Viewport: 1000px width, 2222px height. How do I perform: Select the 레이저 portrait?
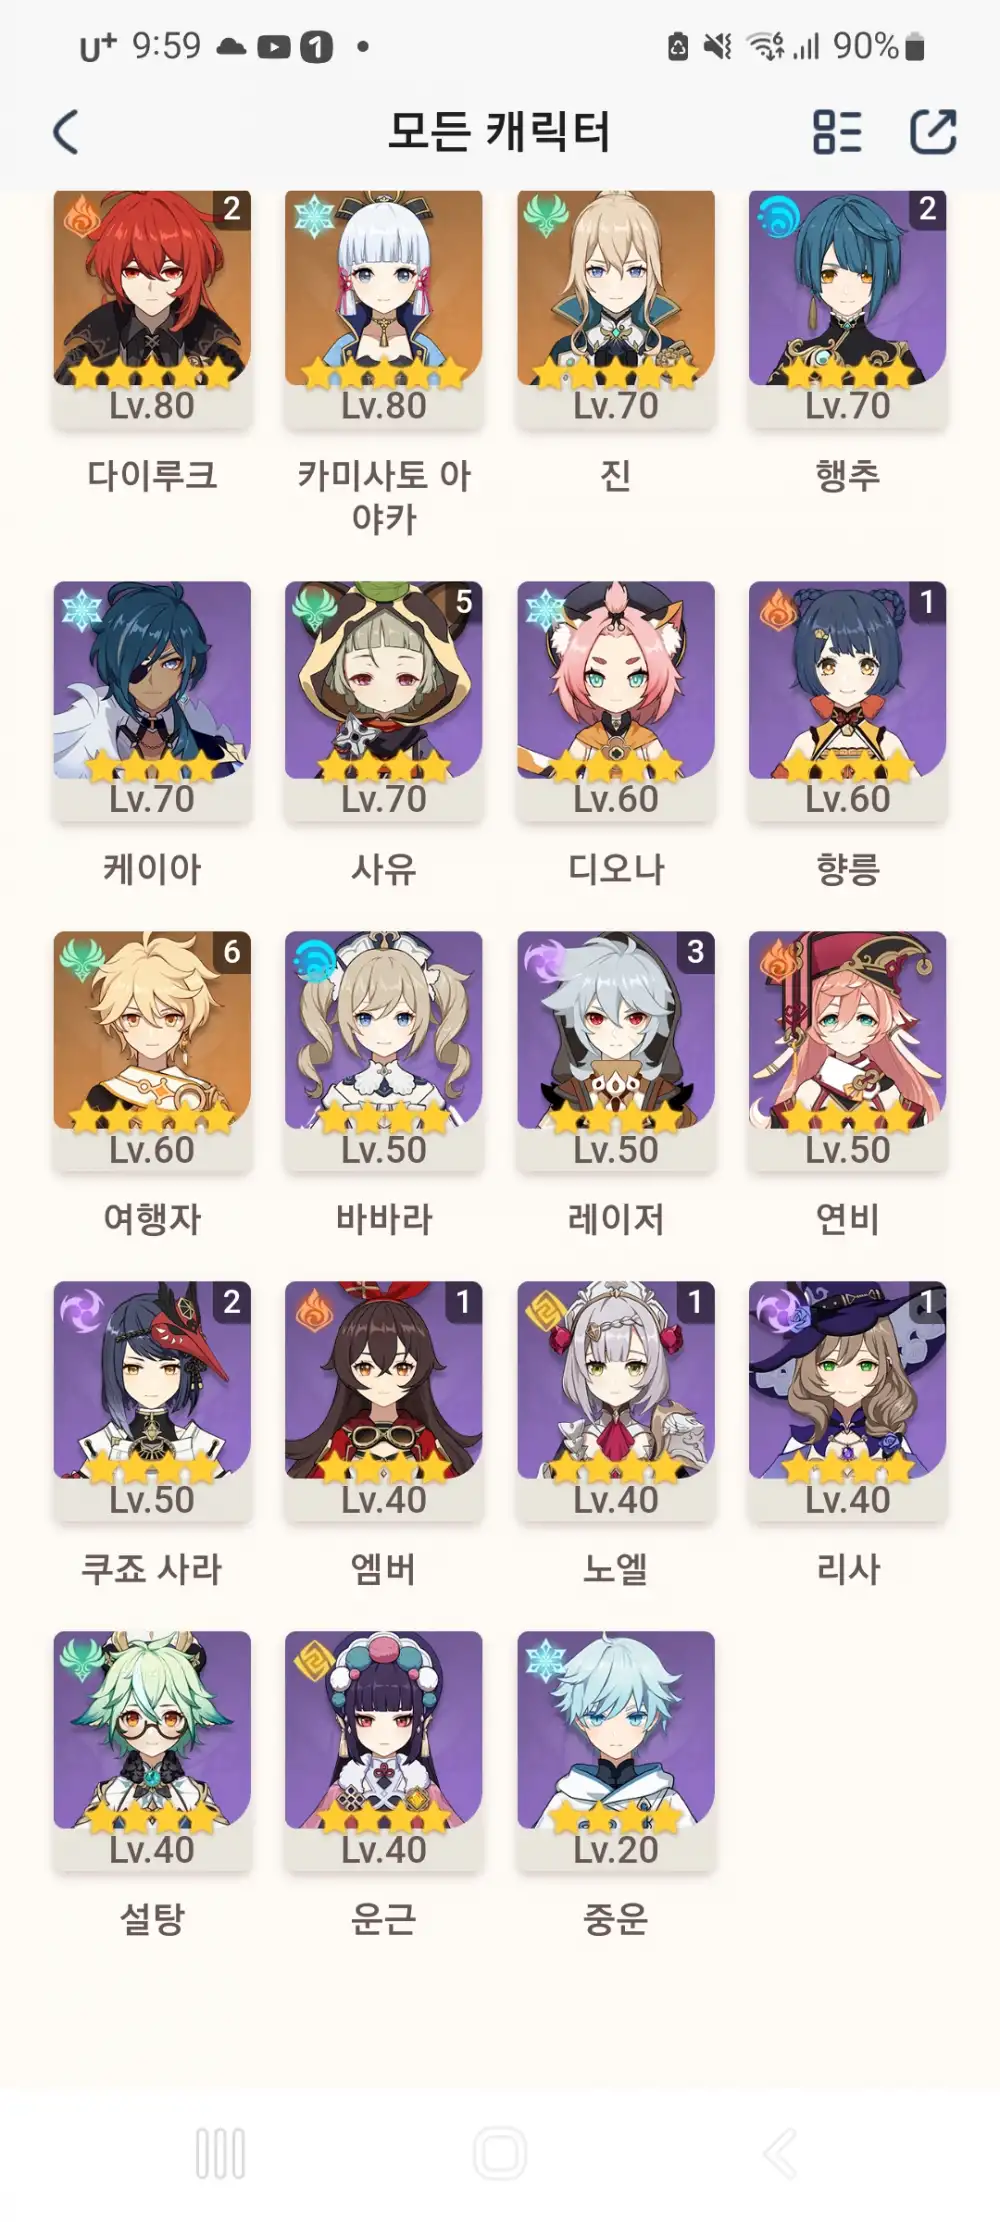tap(616, 1052)
